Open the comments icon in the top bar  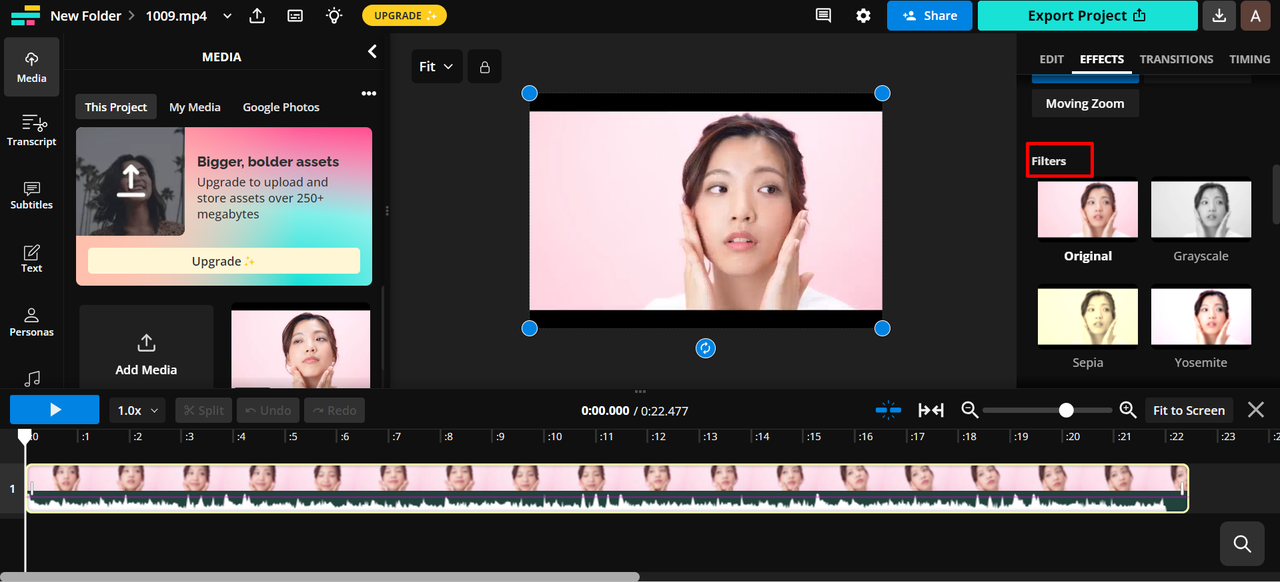[x=823, y=16]
